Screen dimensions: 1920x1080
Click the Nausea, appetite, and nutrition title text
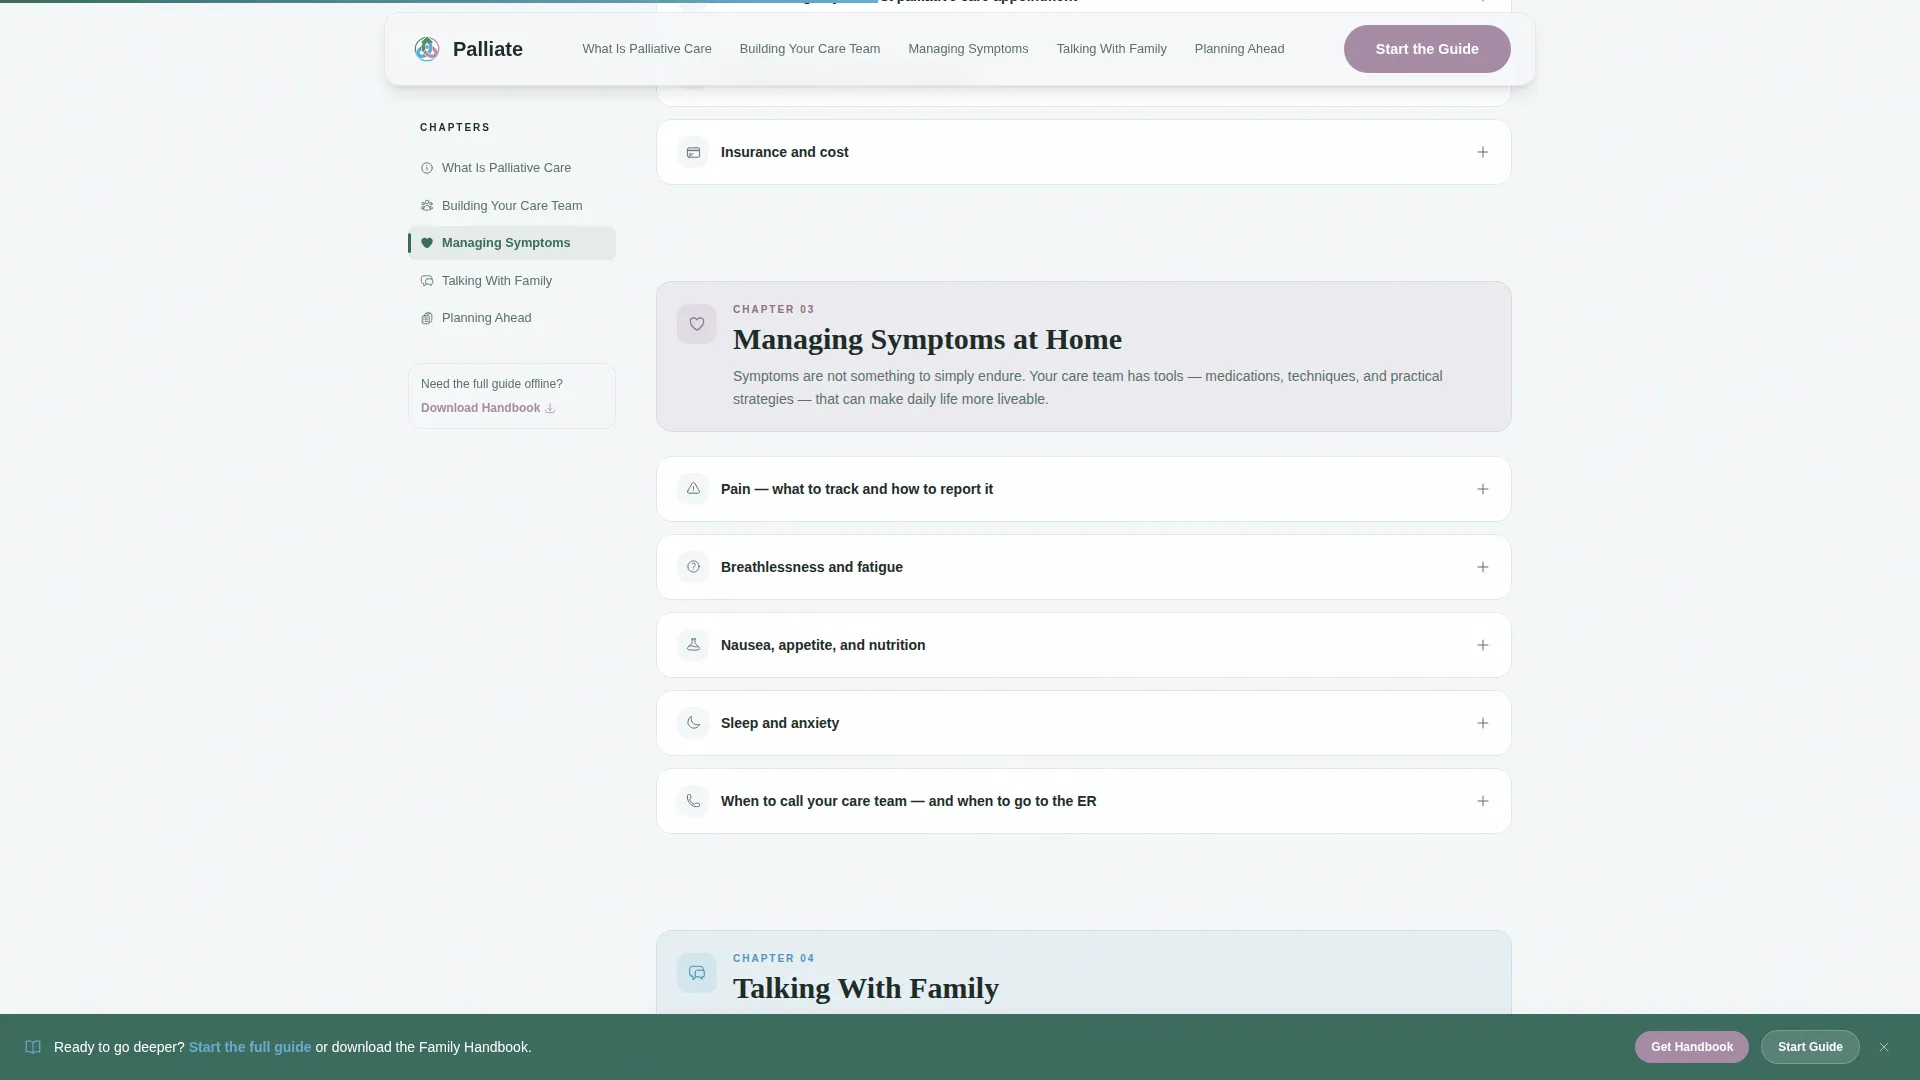[823, 645]
